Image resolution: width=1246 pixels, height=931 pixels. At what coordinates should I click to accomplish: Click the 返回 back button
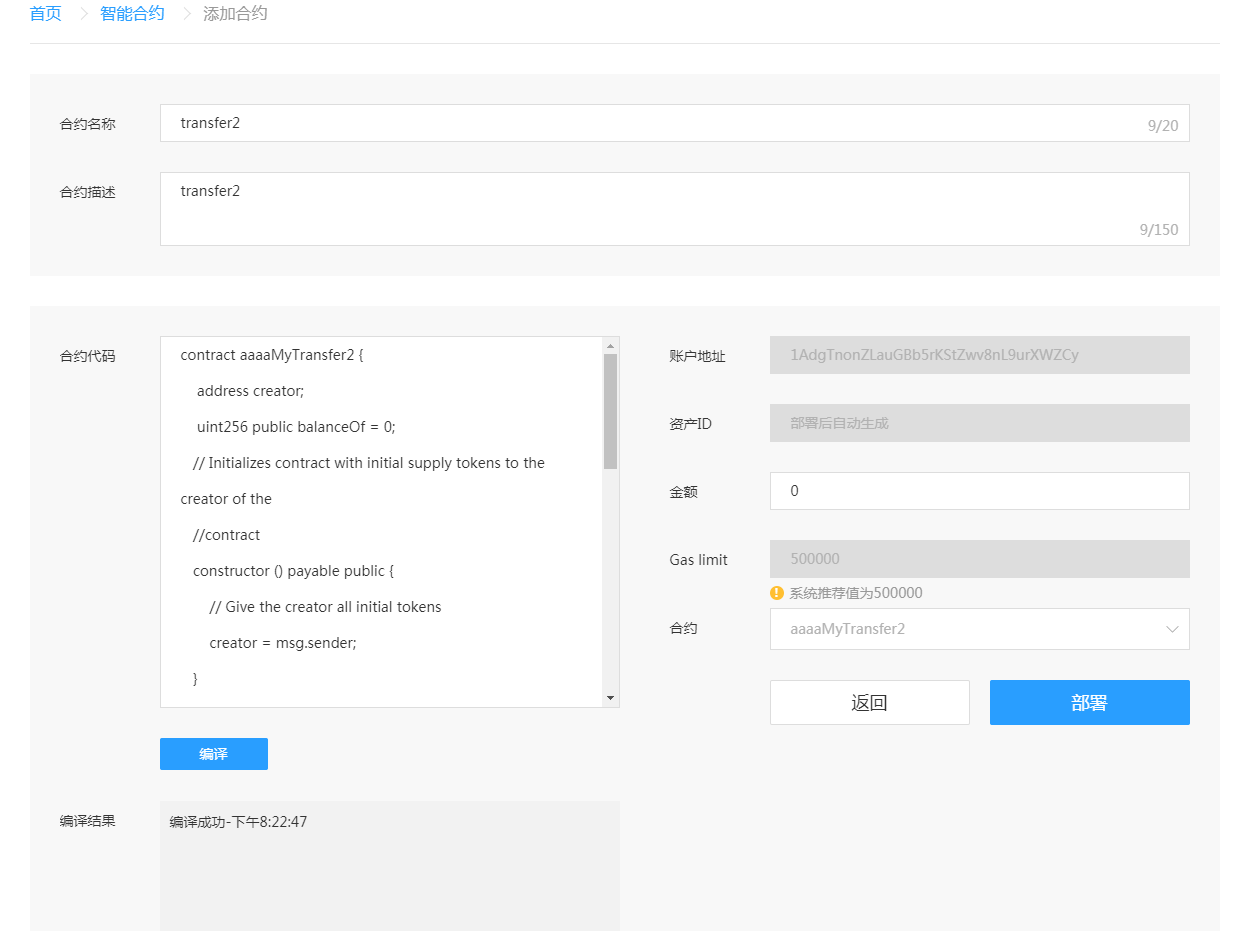[869, 702]
